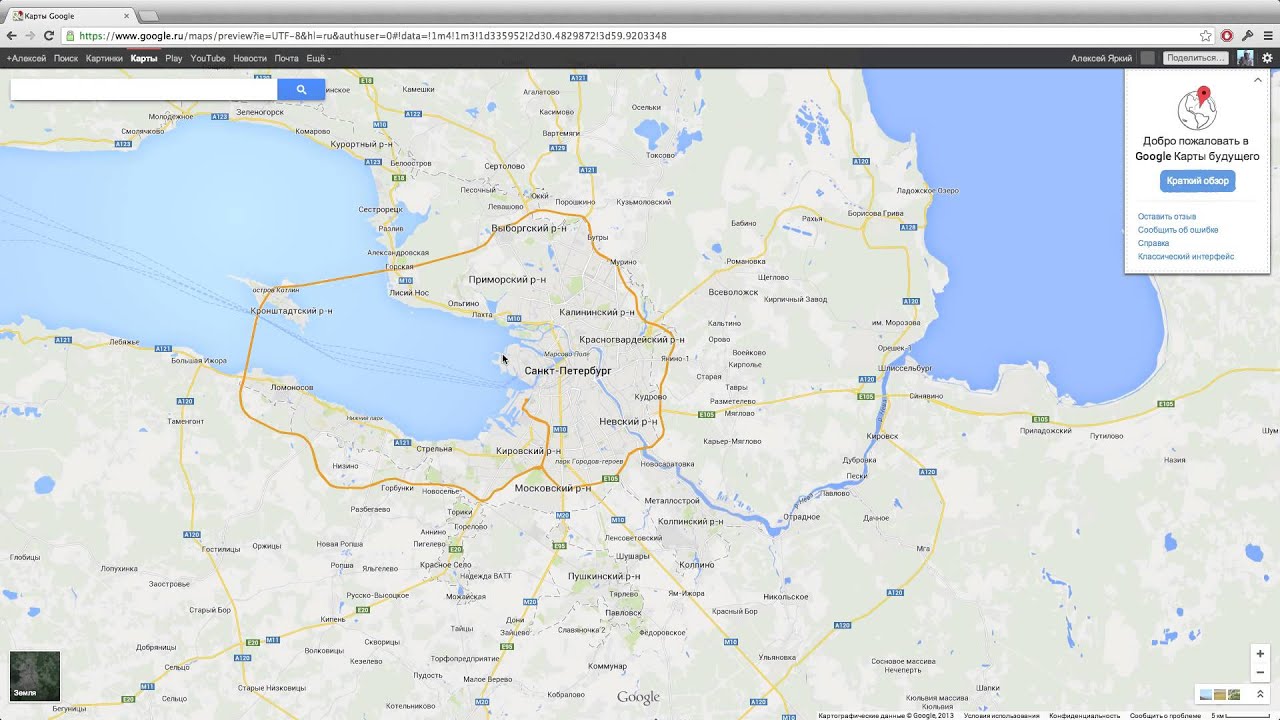Click the Сообщить об ошибке link
The width and height of the screenshot is (1280, 720).
1178,230
